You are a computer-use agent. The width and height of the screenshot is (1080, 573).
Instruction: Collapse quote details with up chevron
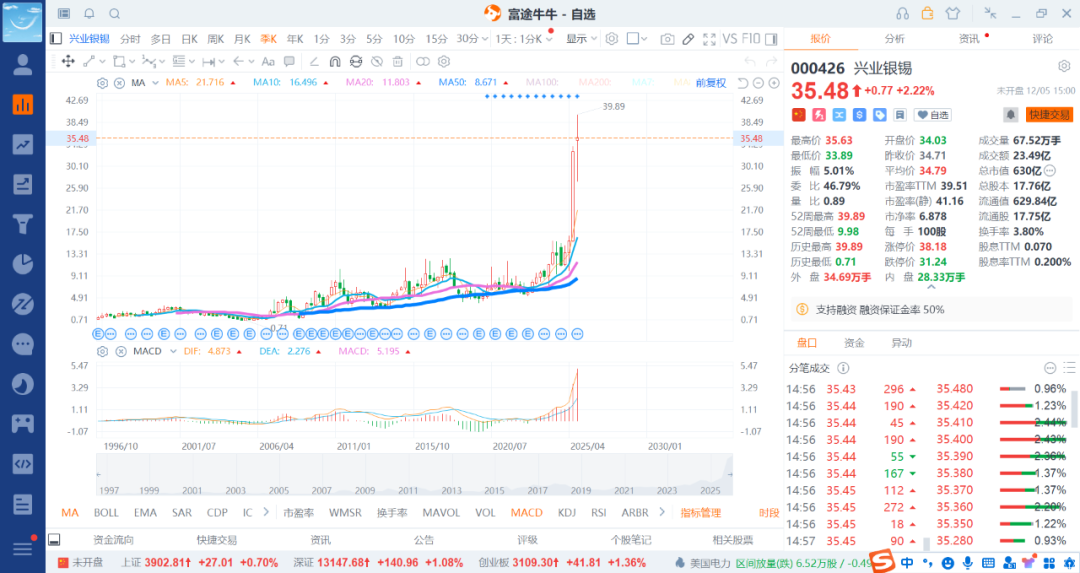tap(931, 287)
